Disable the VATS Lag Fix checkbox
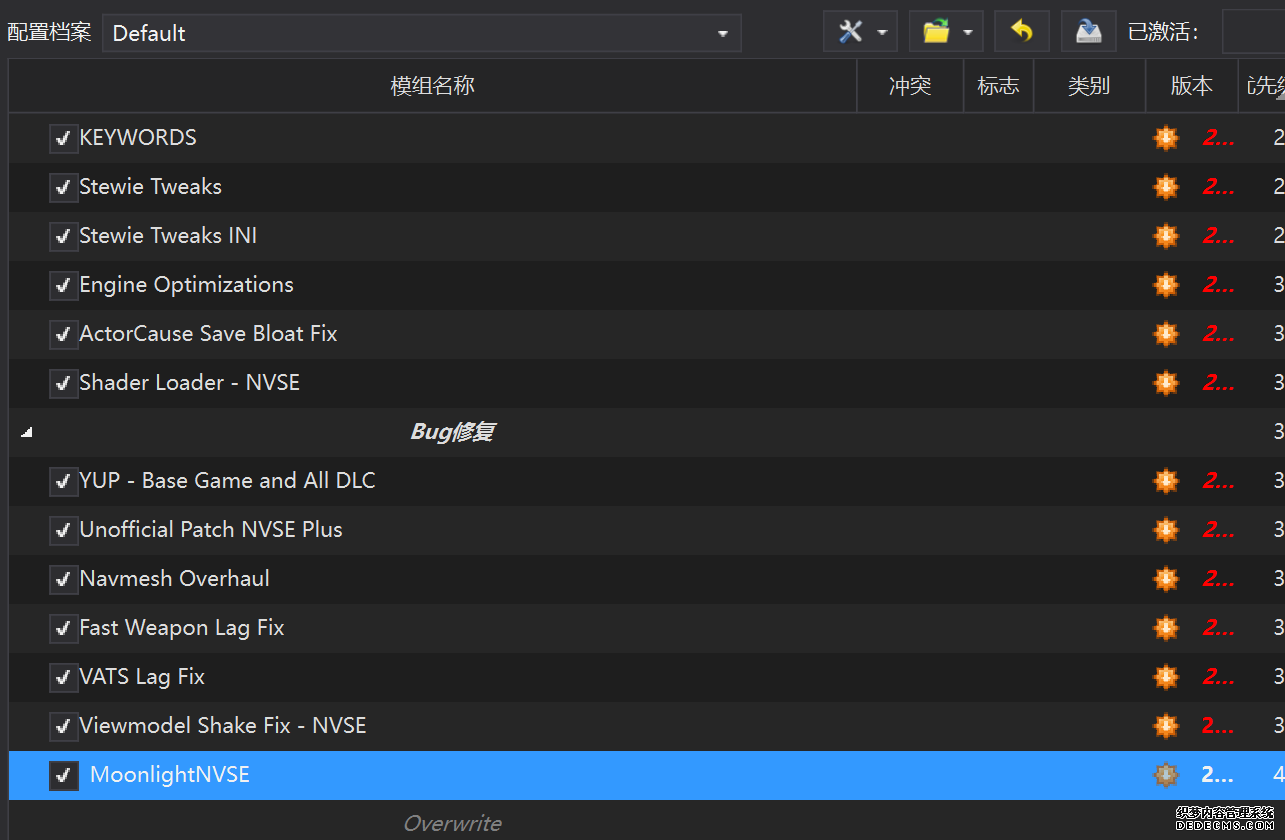Viewport: 1285px width, 840px height. click(x=63, y=677)
